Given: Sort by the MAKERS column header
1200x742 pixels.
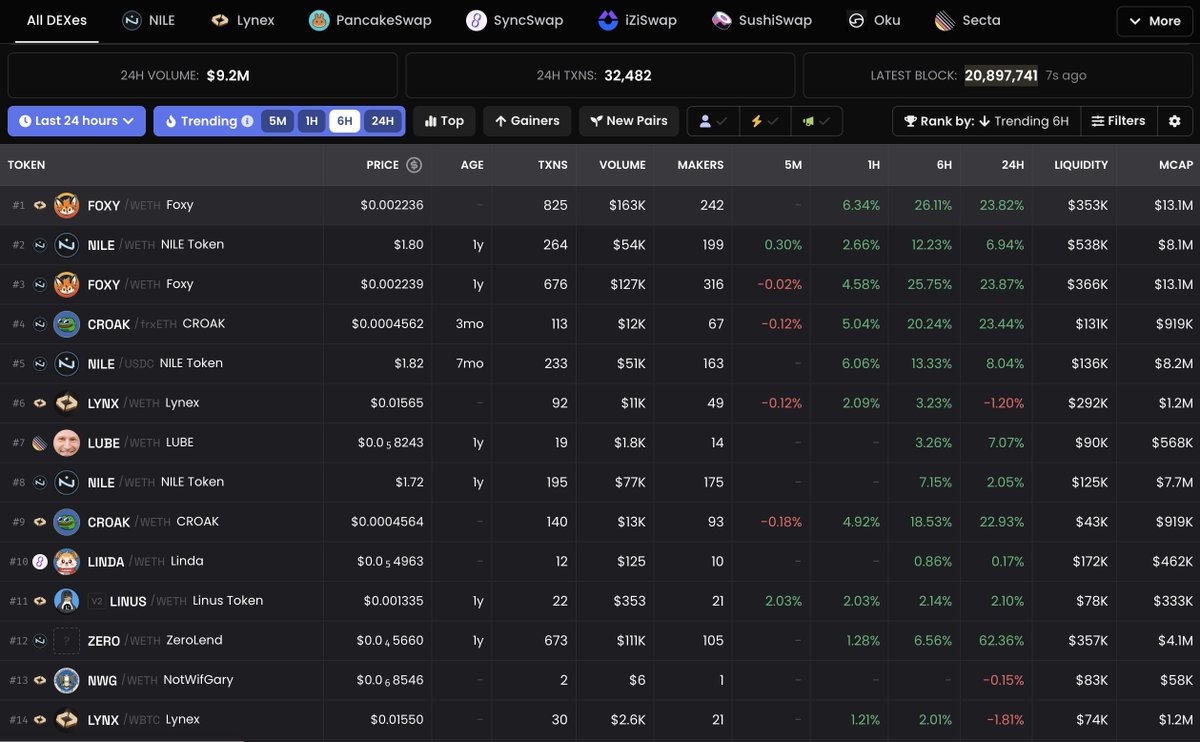Looking at the screenshot, I should pos(700,165).
